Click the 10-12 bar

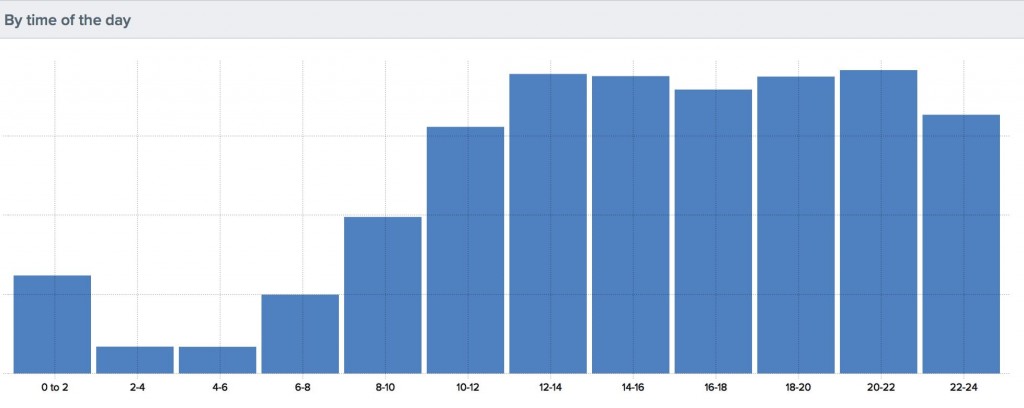click(466, 250)
